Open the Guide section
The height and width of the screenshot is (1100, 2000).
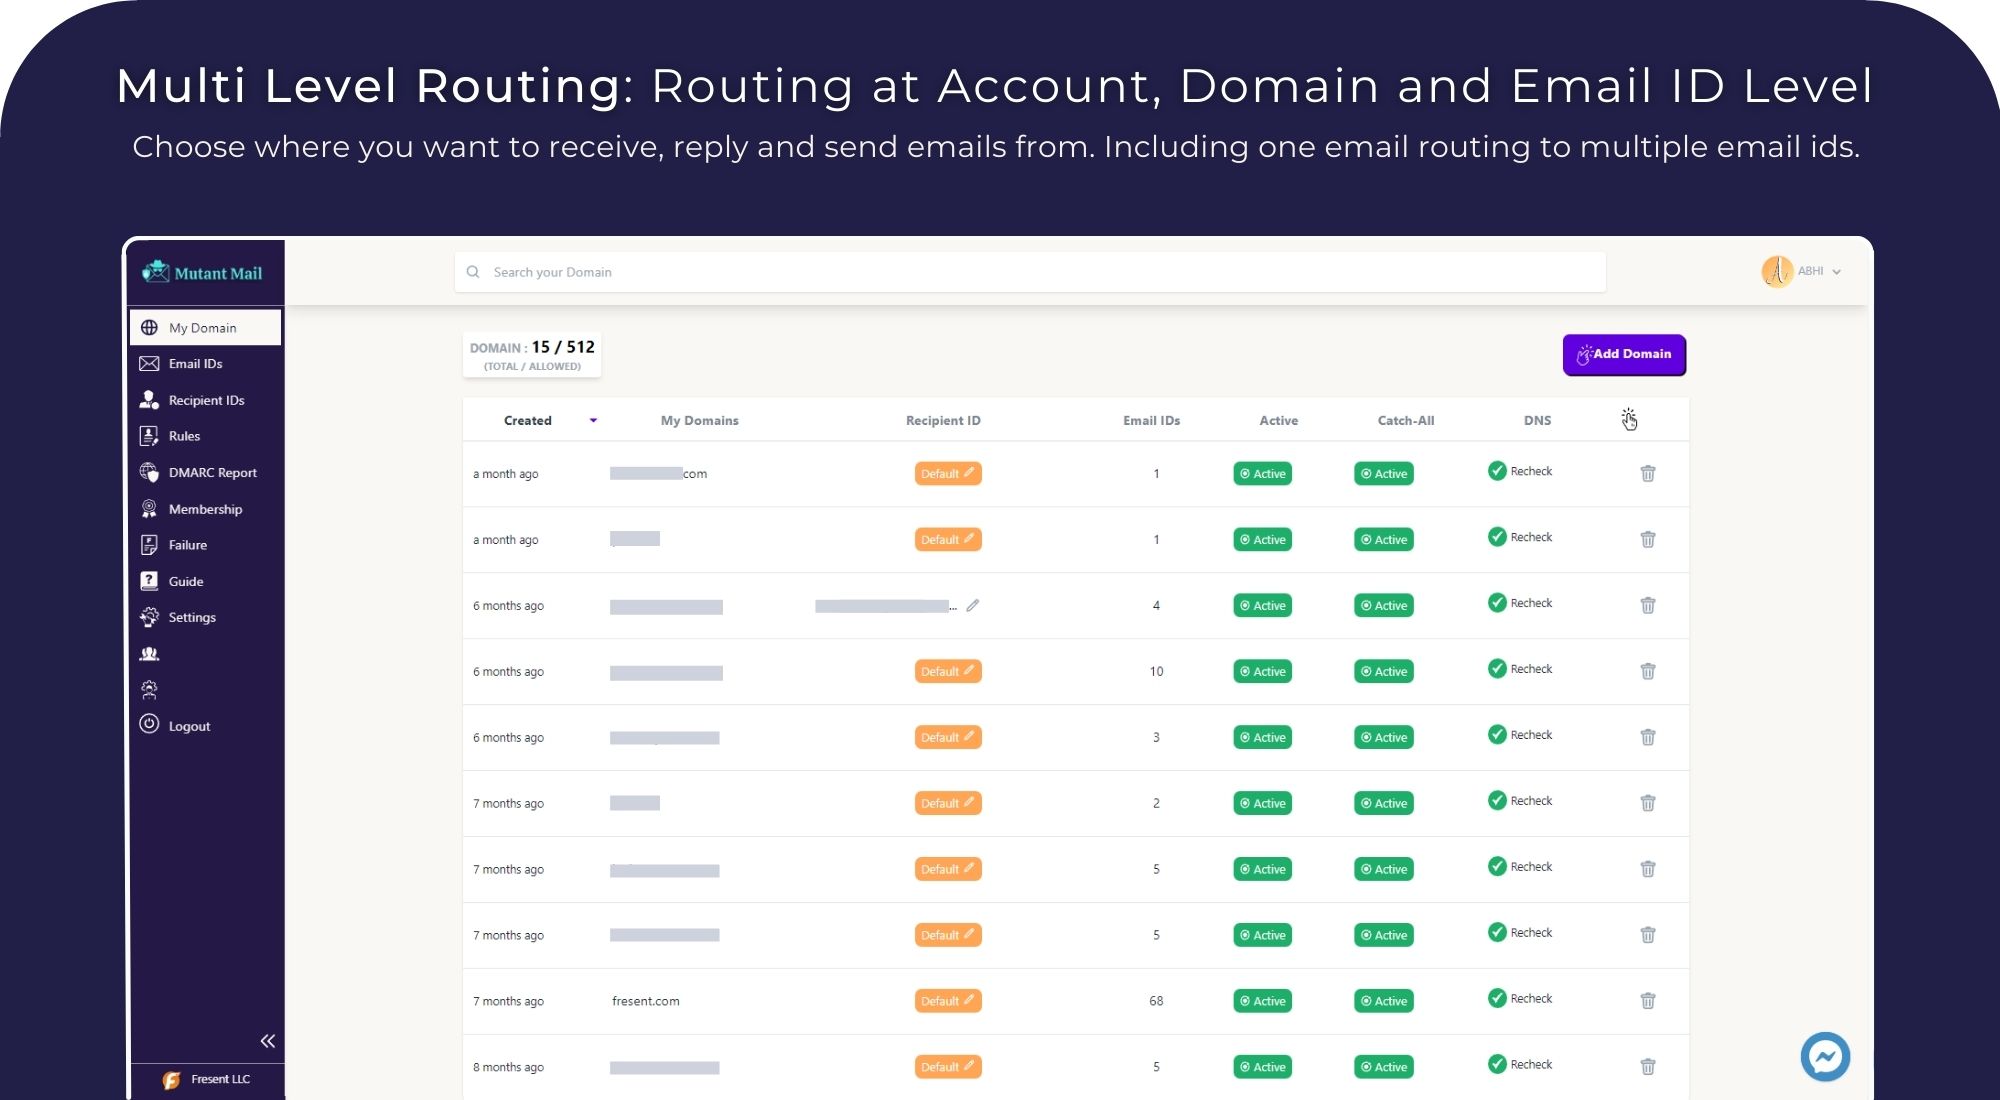coord(184,580)
